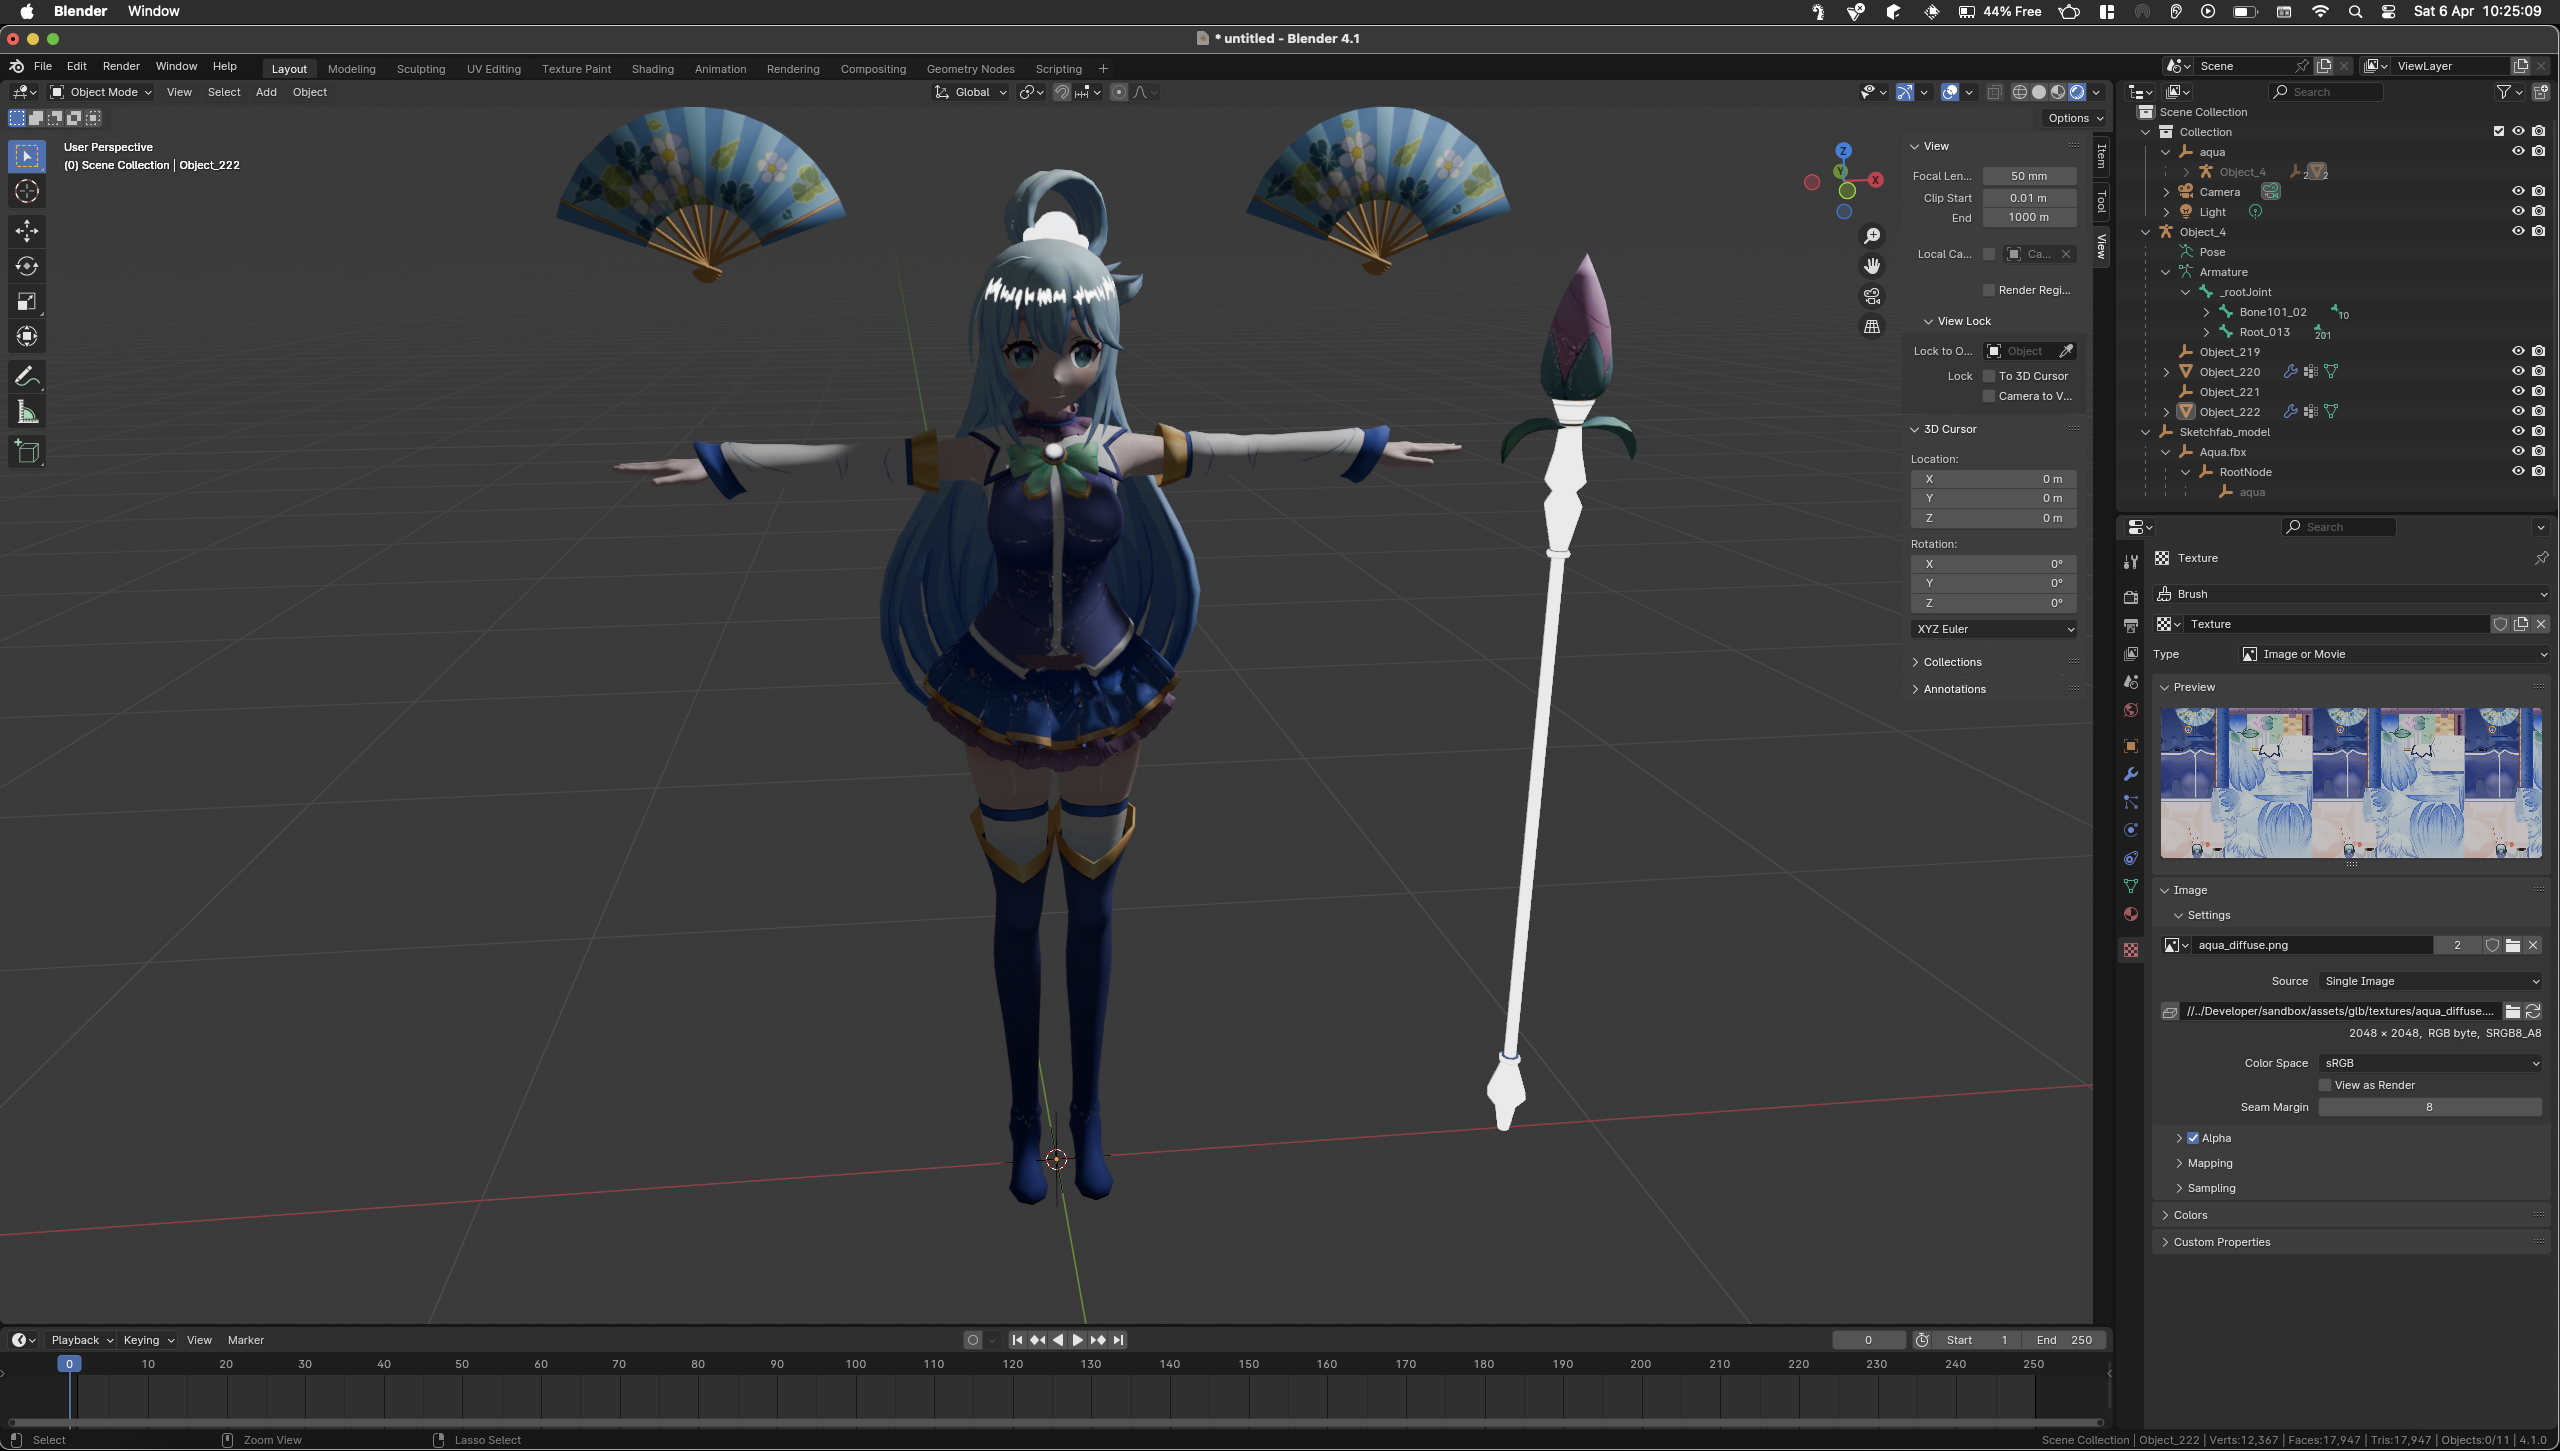Switch to the Sculpting workspace tab
Viewport: 2560px width, 1451px height.
pos(420,69)
